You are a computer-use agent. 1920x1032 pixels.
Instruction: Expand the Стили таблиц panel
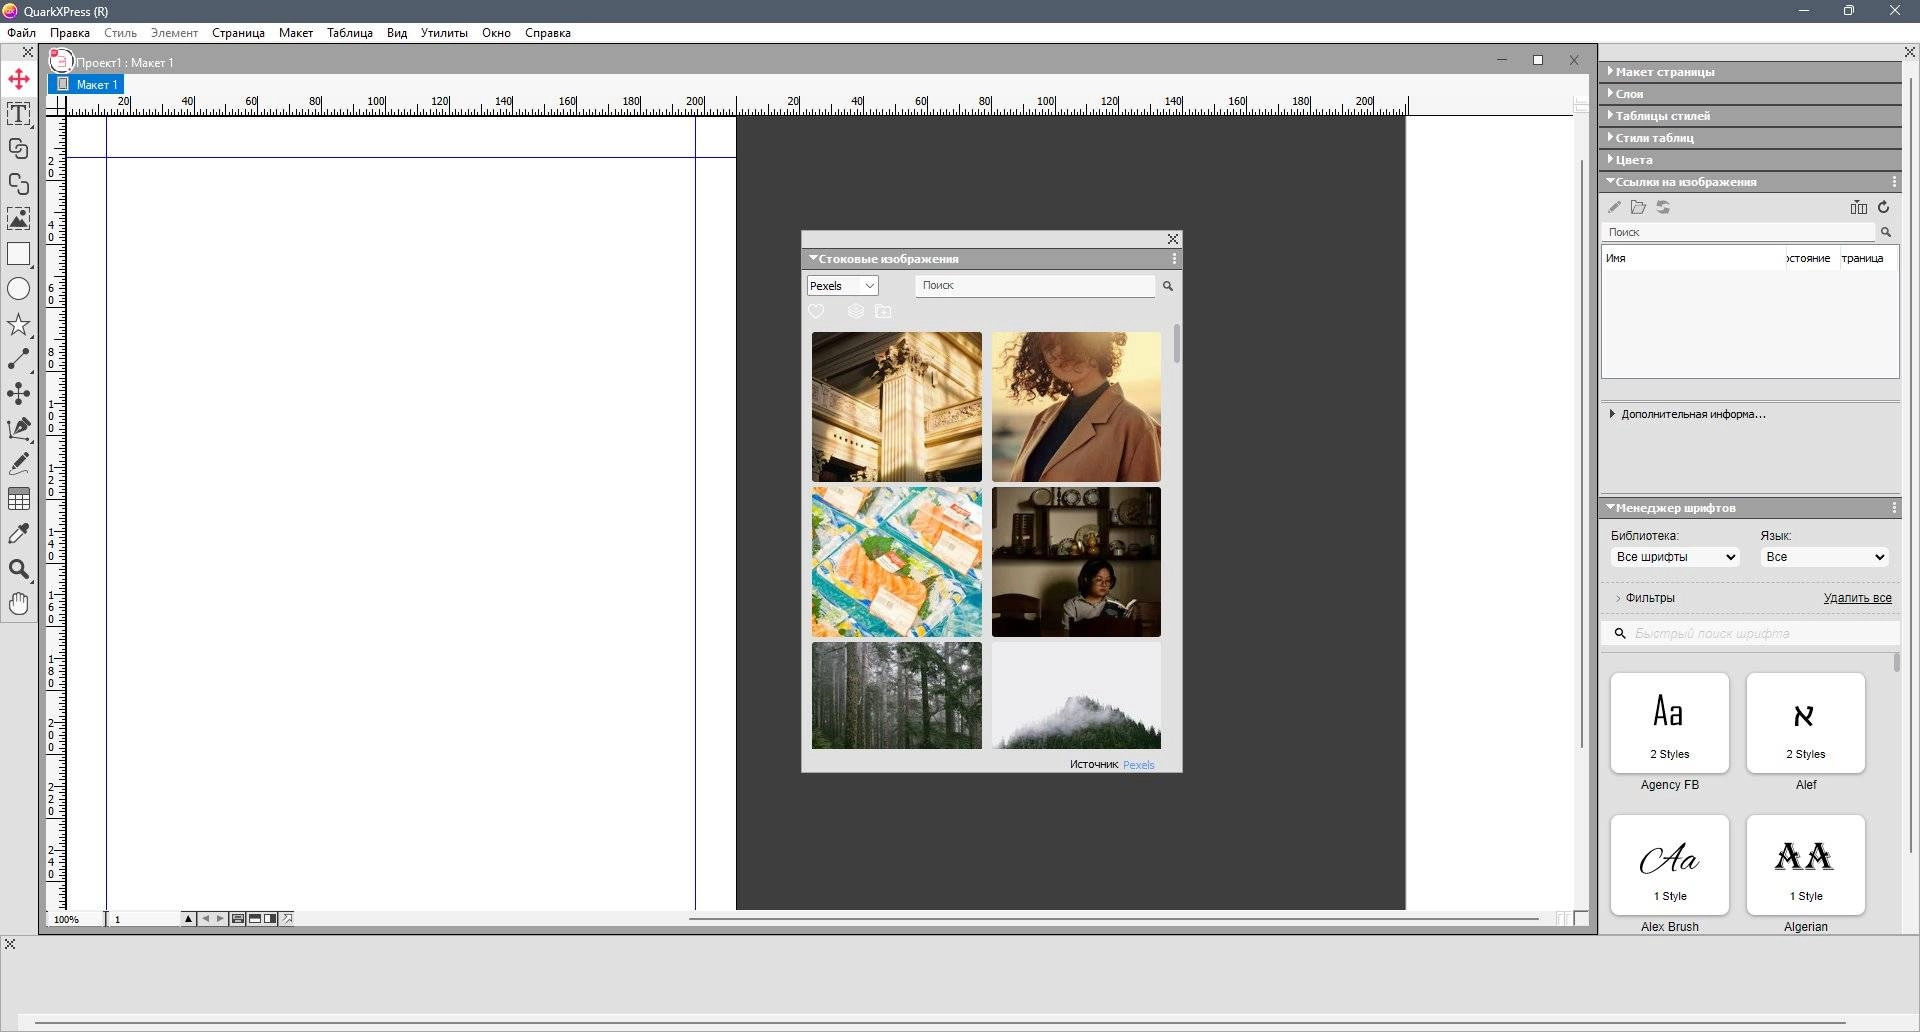(1750, 138)
